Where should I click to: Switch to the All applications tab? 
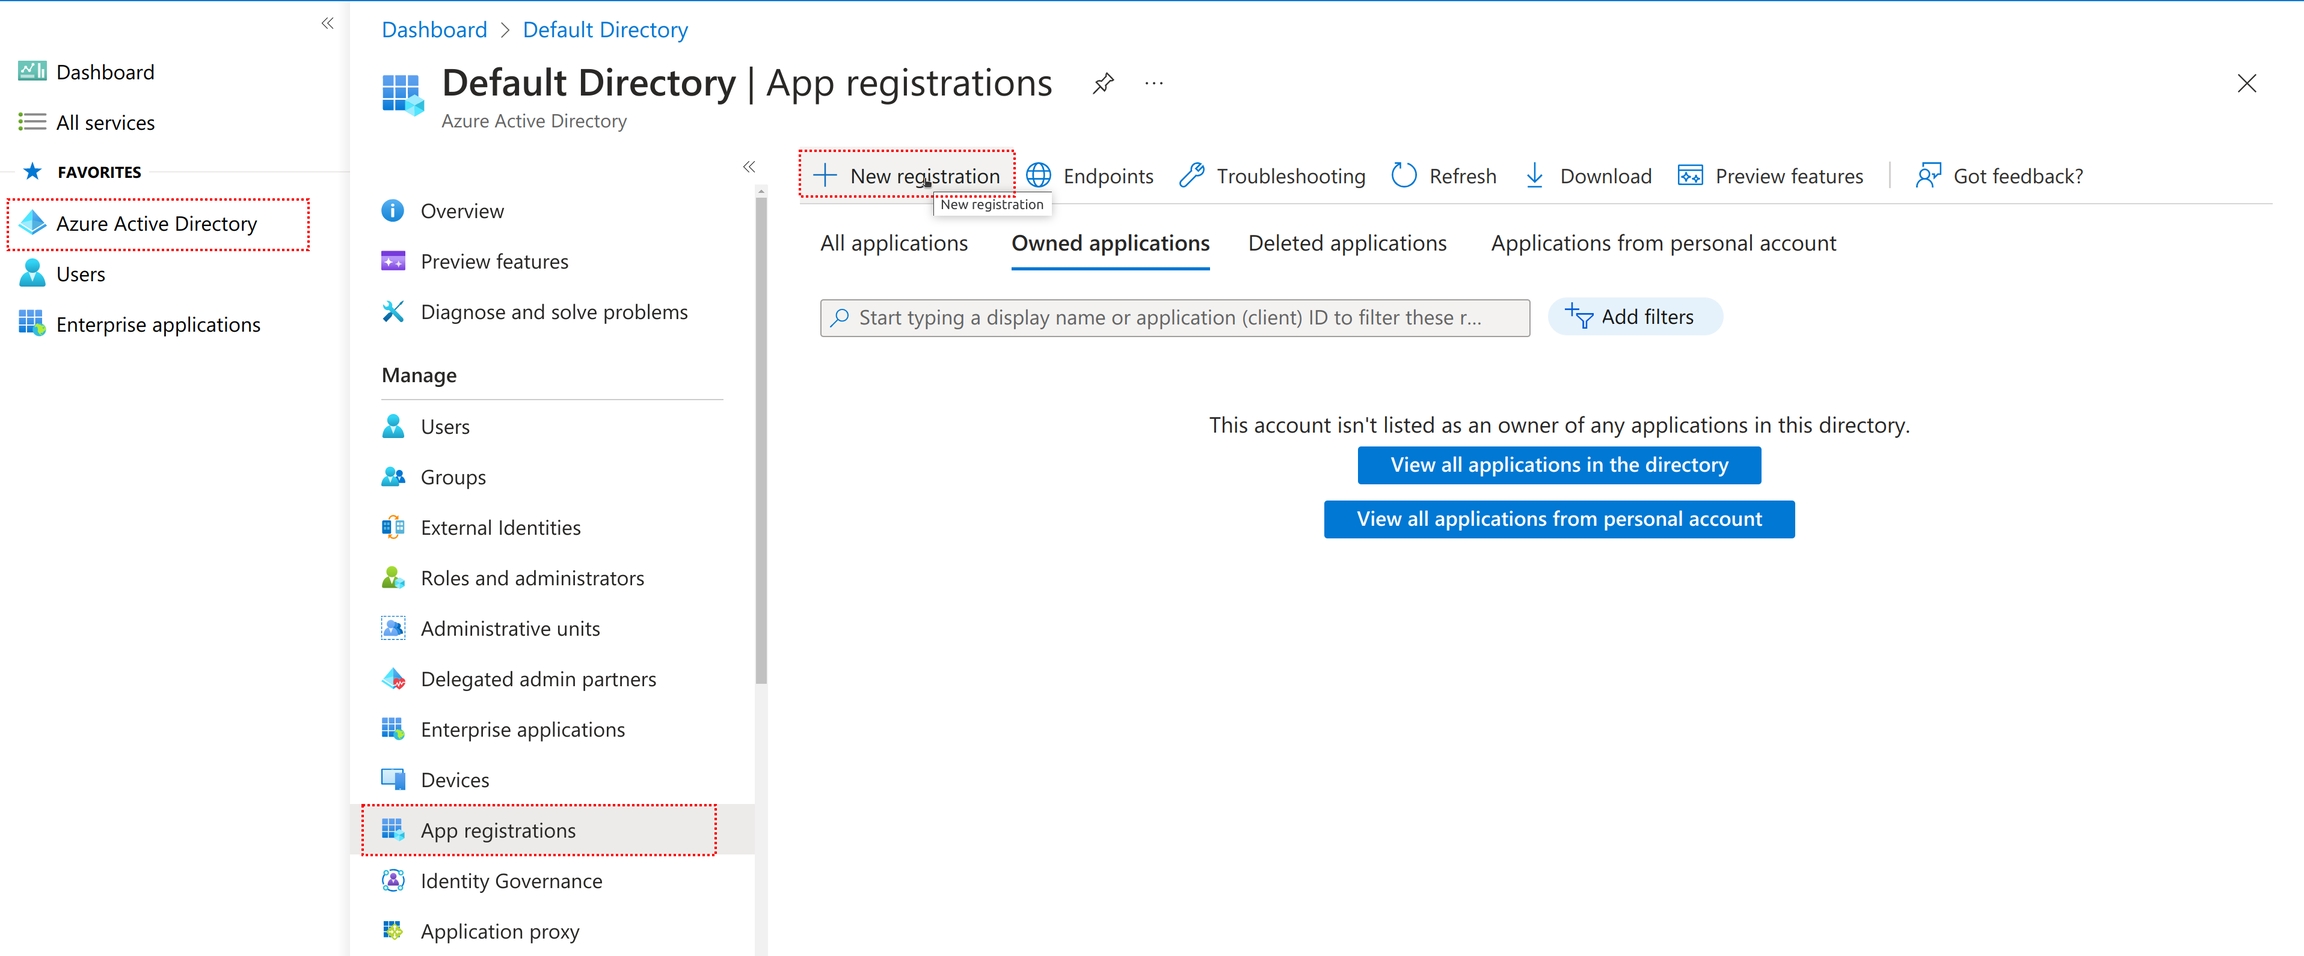[894, 243]
